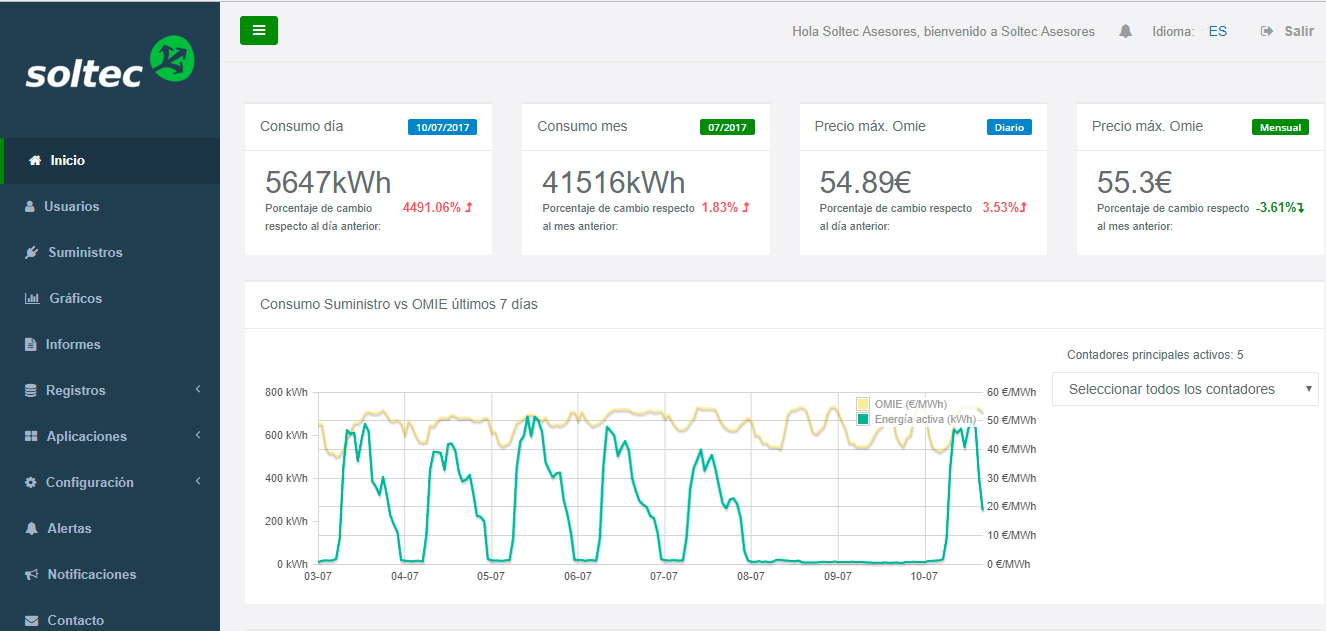Click the OMIE yellow legend swatch
This screenshot has width=1326, height=631.
tap(863, 404)
